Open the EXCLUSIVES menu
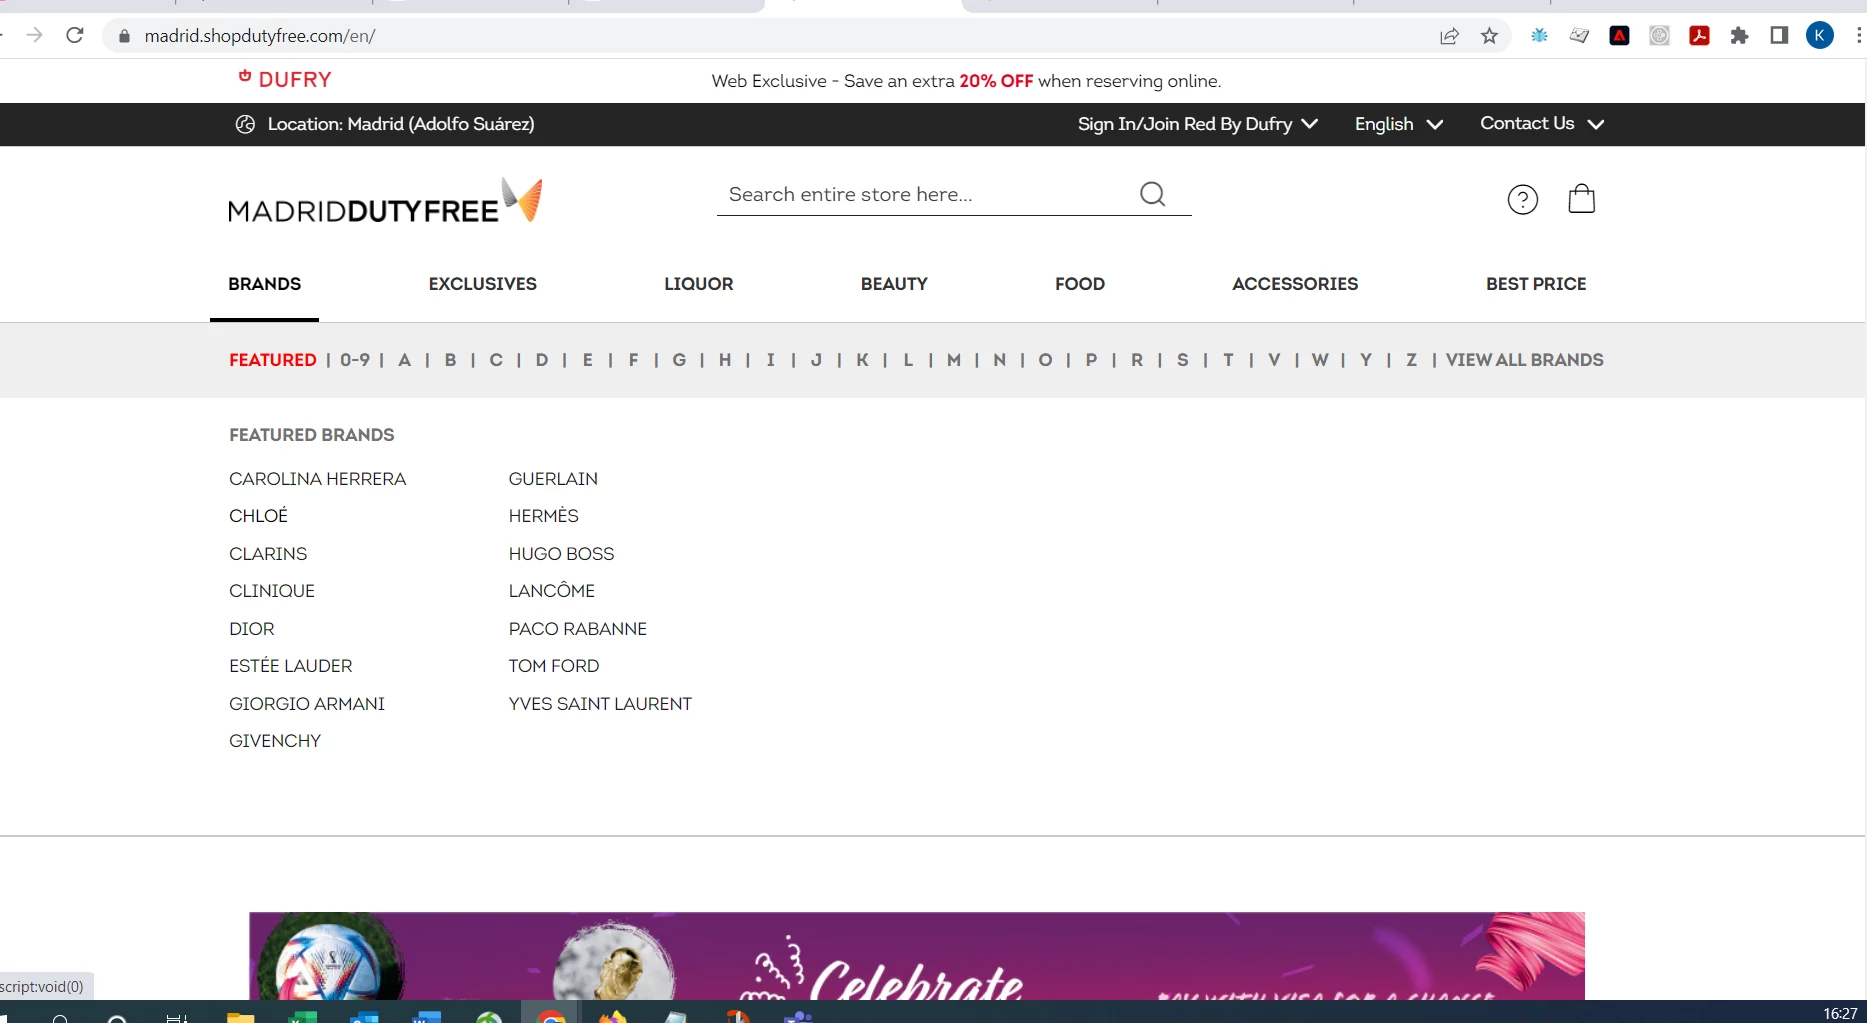The width and height of the screenshot is (1867, 1023). click(482, 284)
